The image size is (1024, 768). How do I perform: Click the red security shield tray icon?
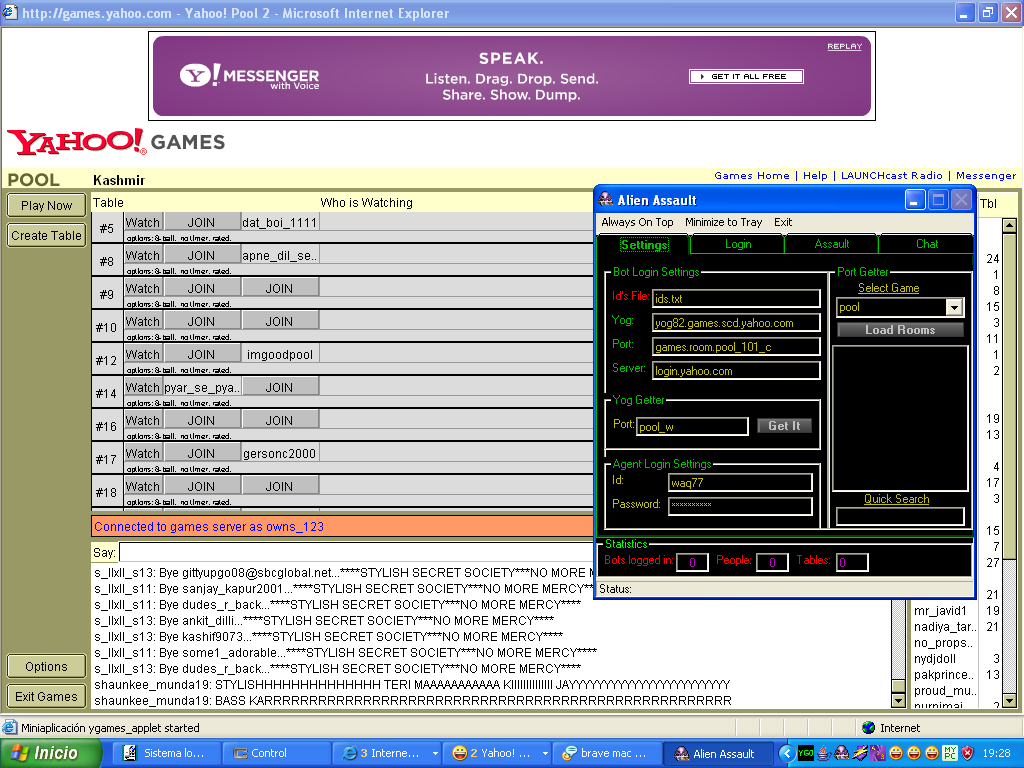[x=967, y=753]
